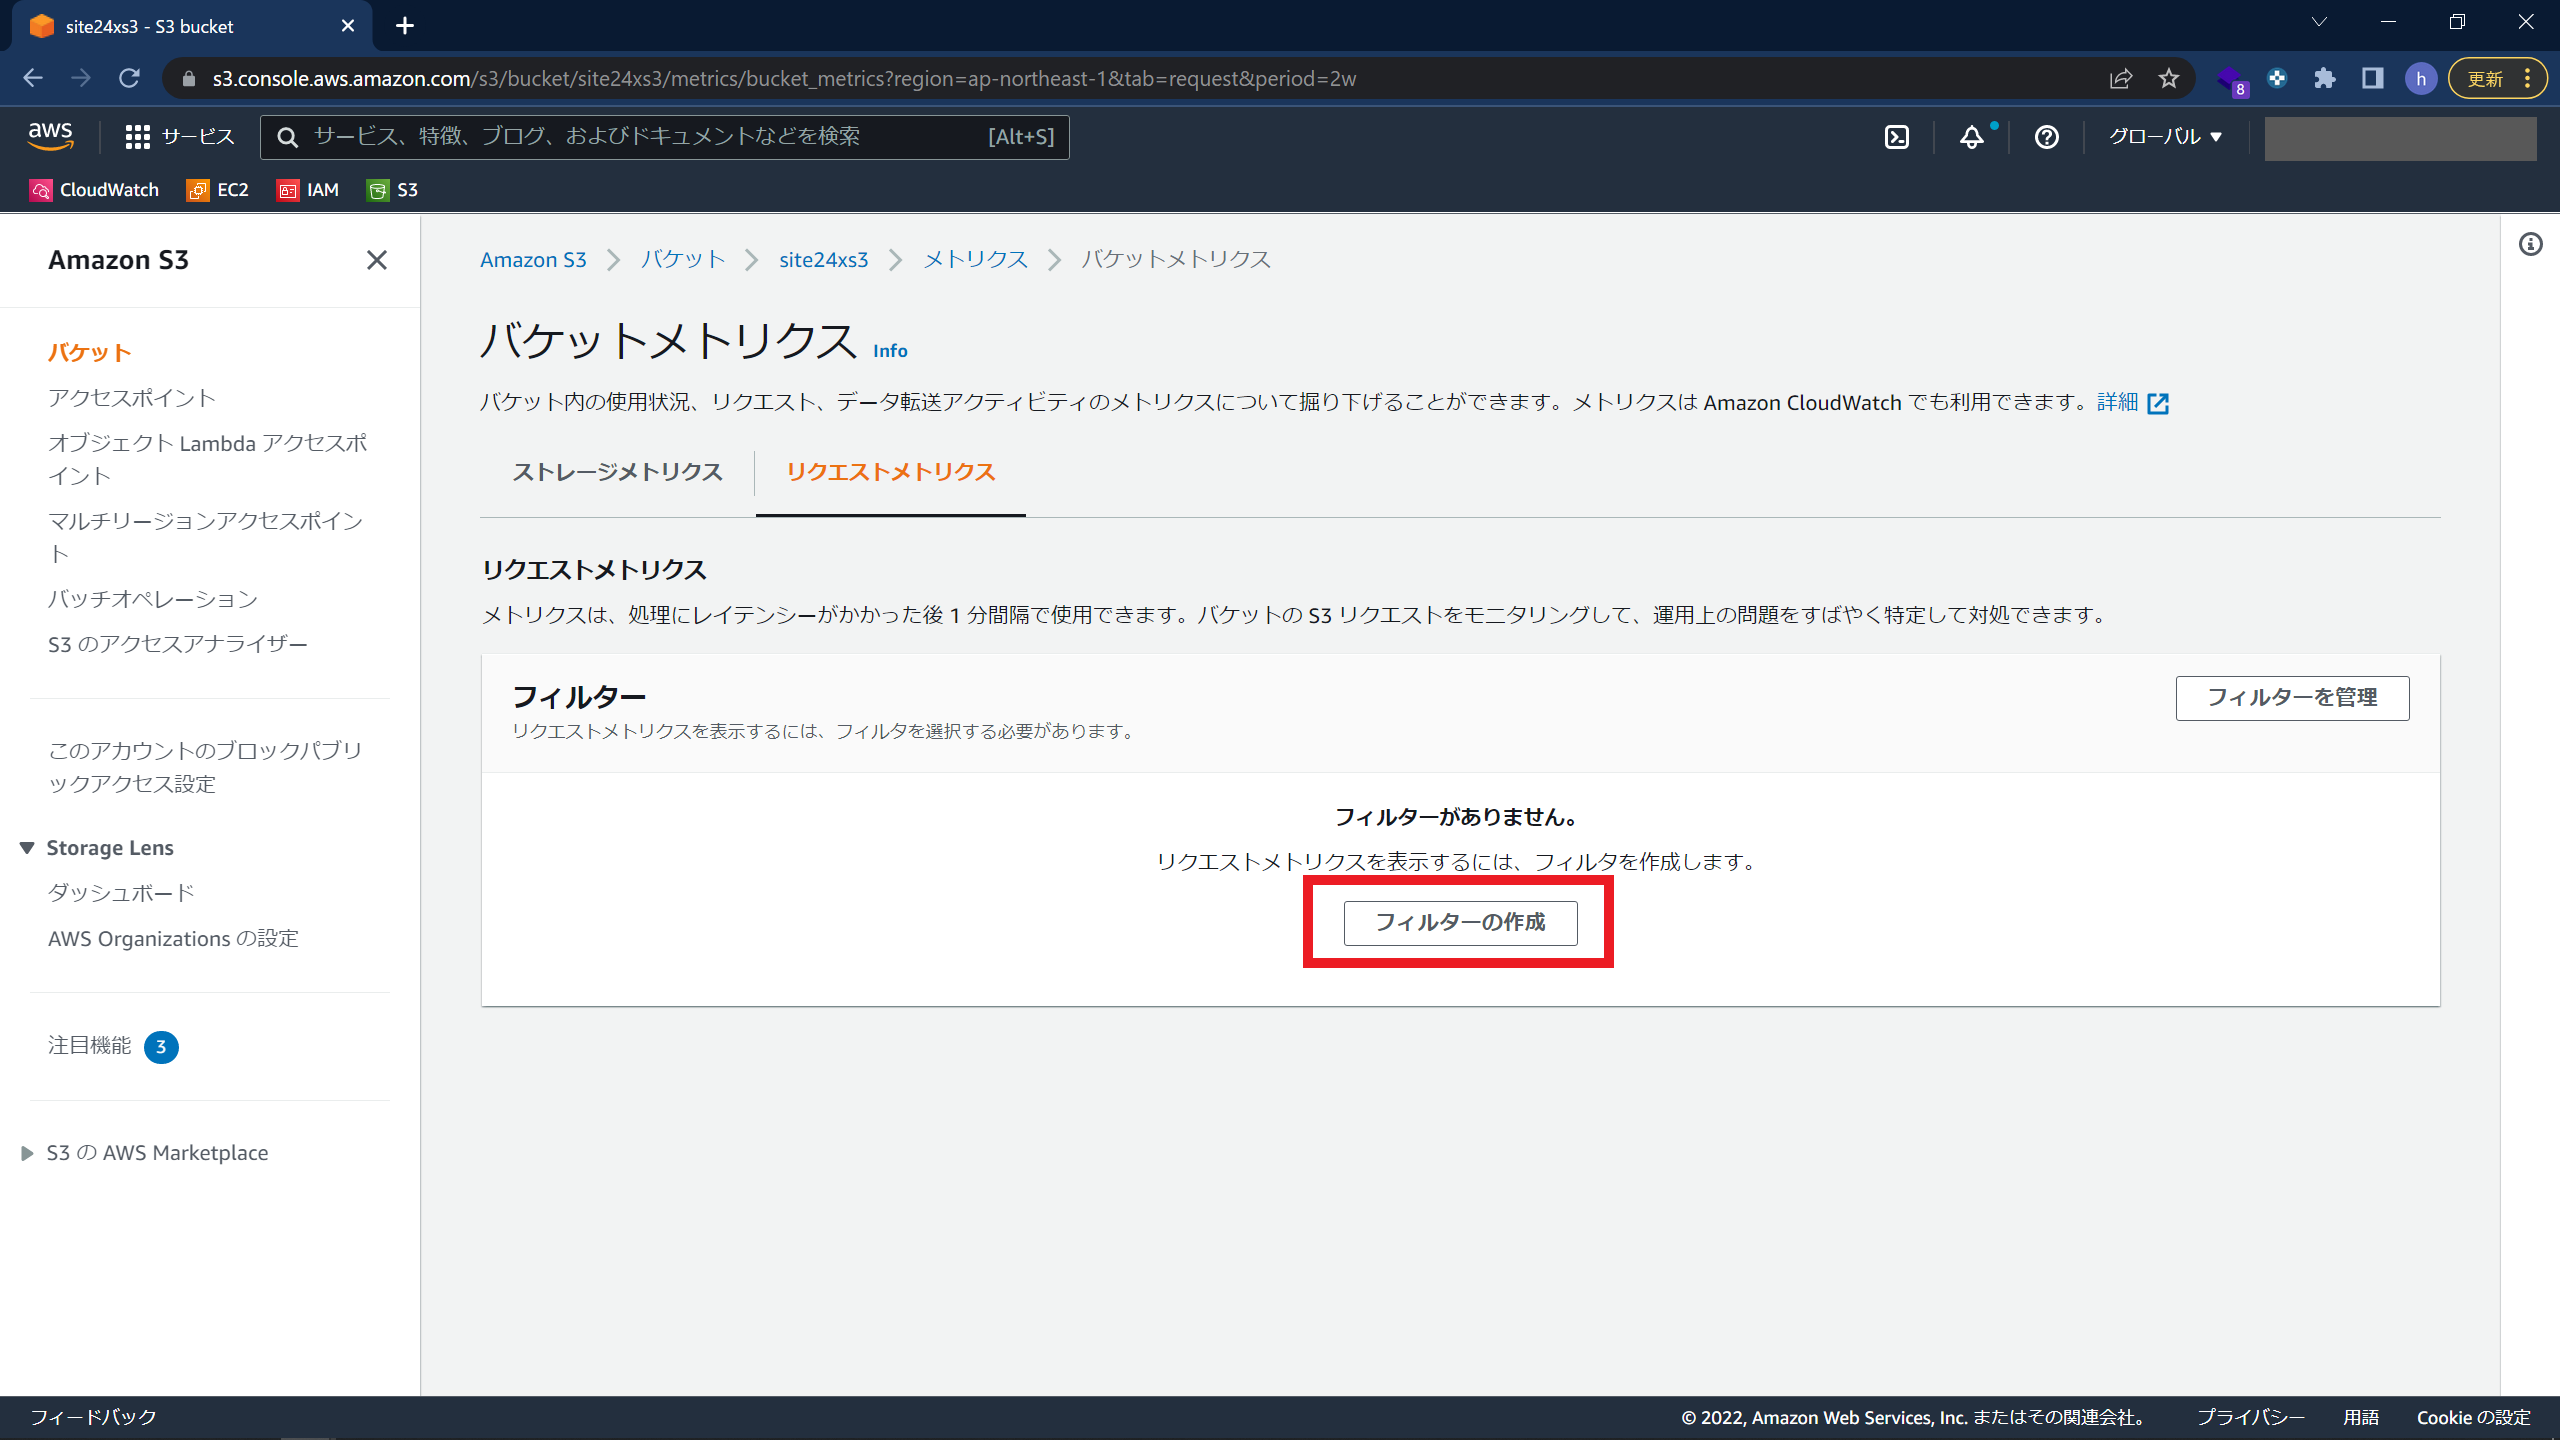
Task: Open アクセスポイント in the side navigation
Action: [132, 398]
